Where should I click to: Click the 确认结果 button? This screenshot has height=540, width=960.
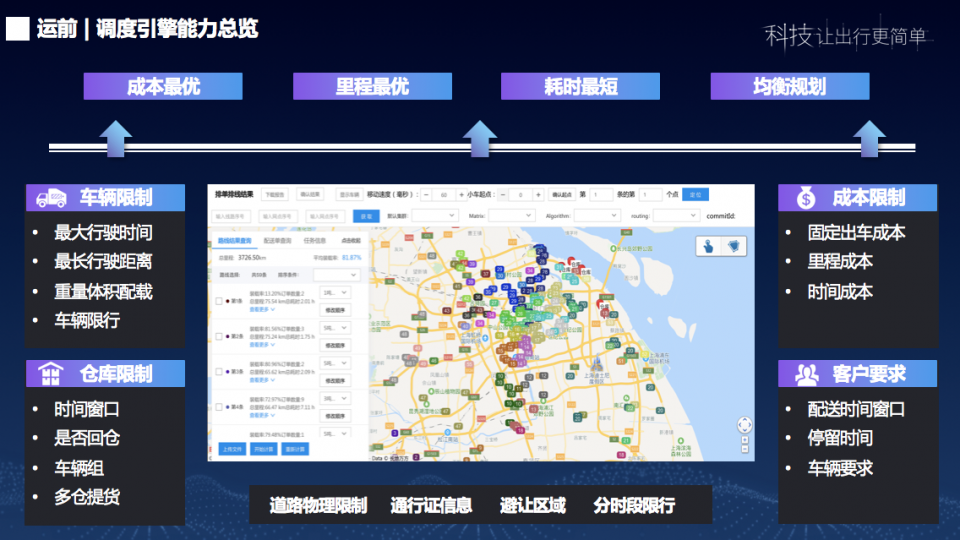coord(310,195)
